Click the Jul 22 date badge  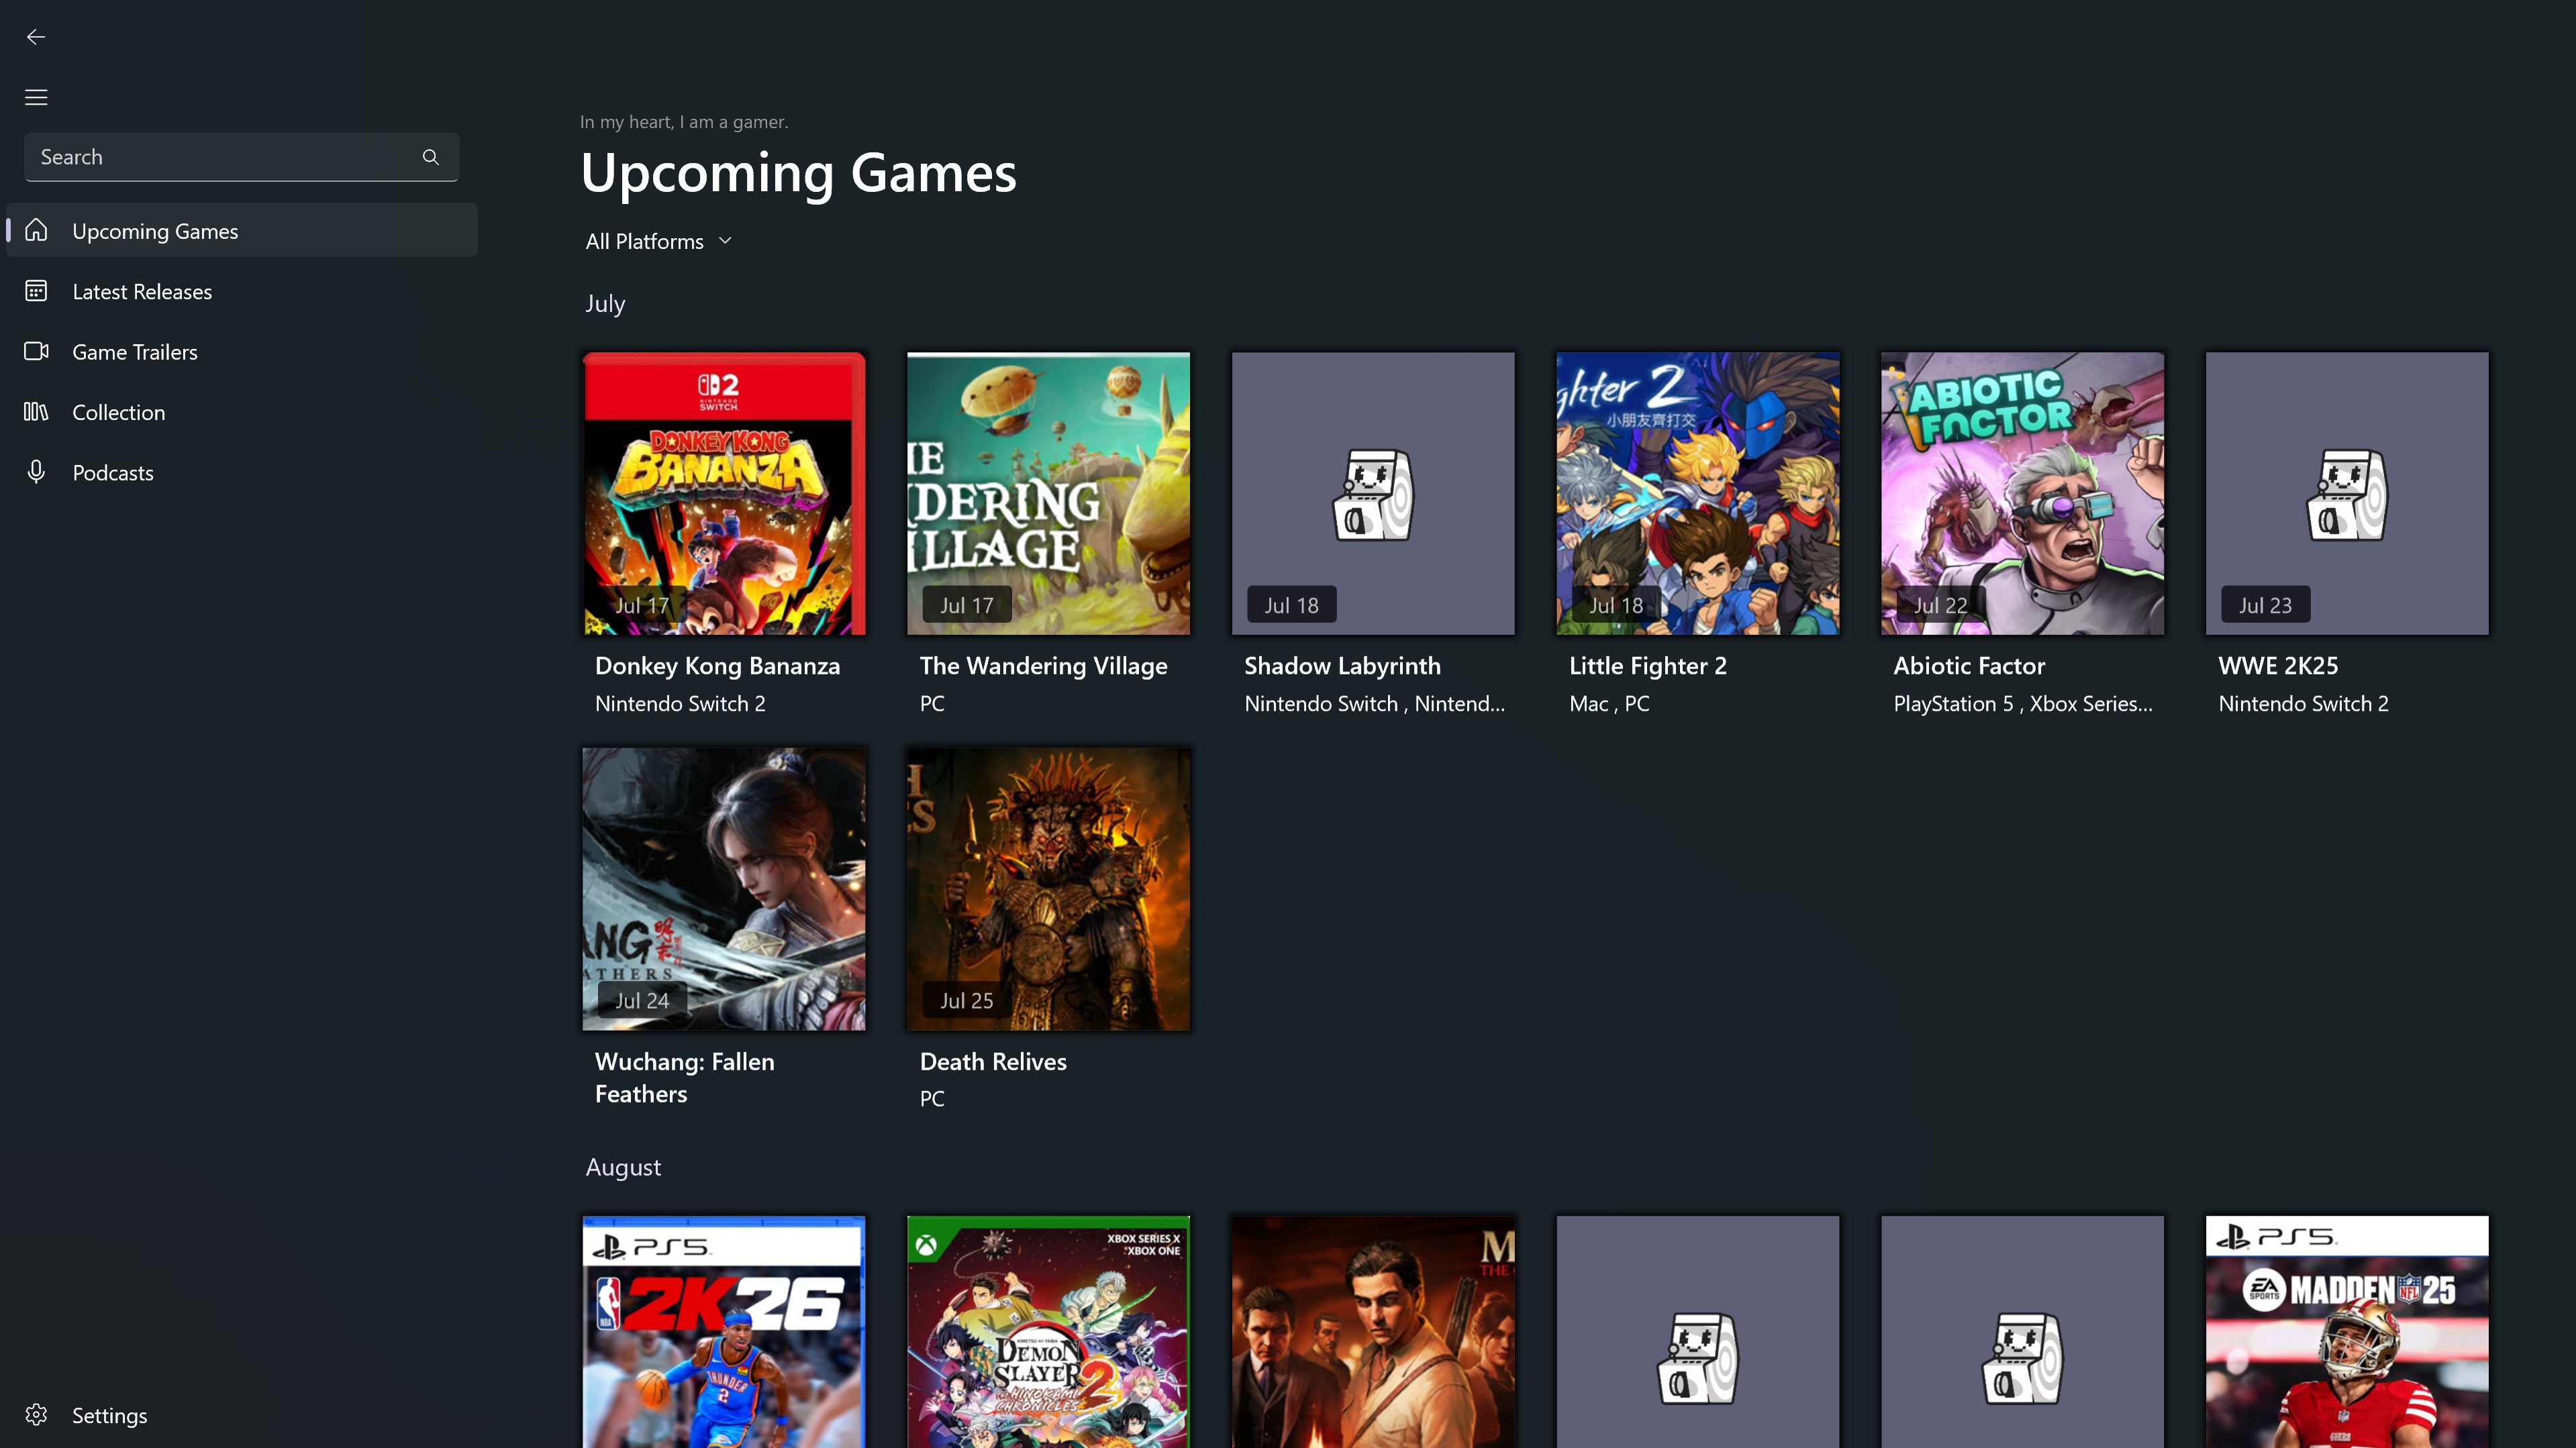click(1940, 605)
